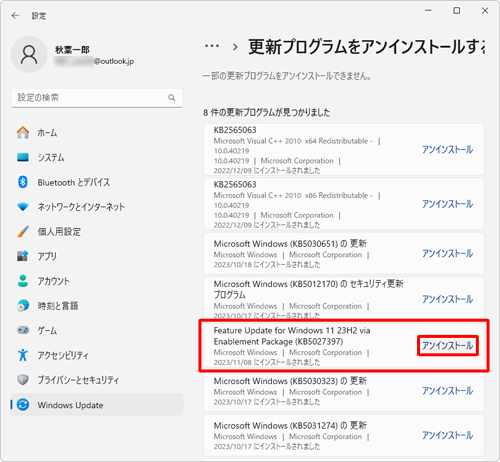Click Microsoft Windows (KB5030323) の更新 title
This screenshot has width=500, height=462.
click(x=290, y=381)
